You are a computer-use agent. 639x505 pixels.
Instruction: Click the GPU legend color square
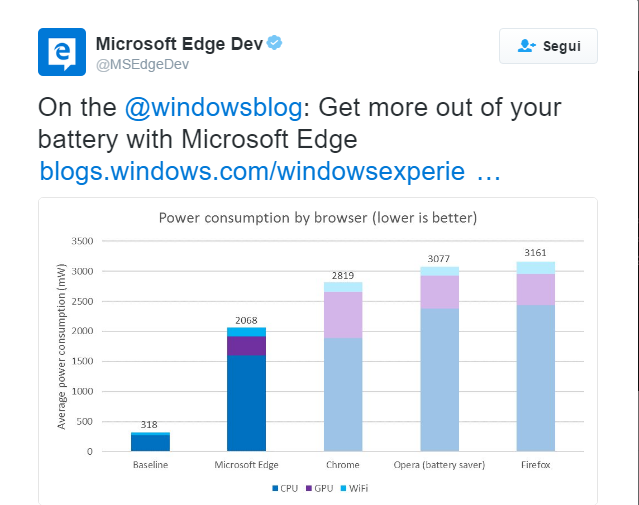click(310, 488)
